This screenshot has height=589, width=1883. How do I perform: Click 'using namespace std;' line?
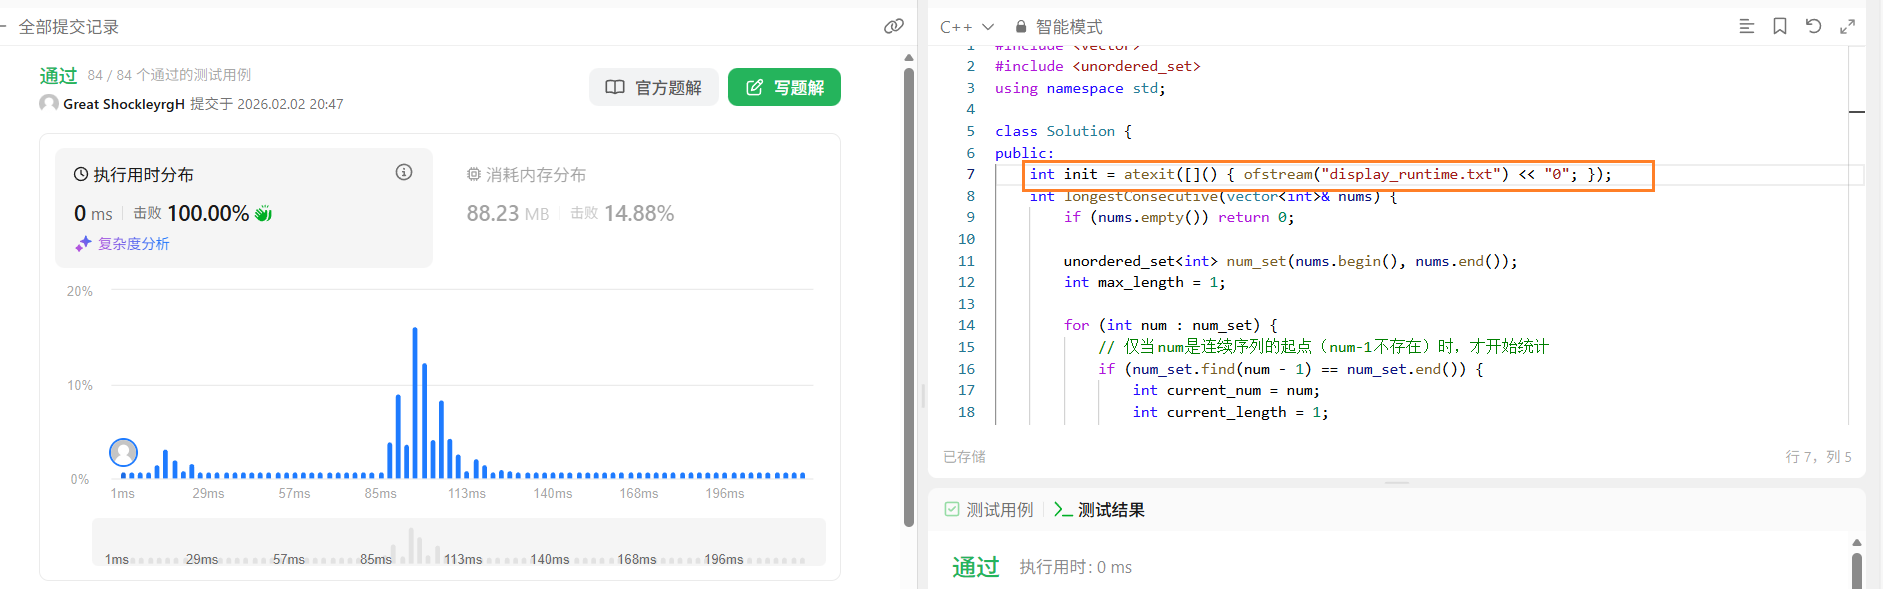1080,88
